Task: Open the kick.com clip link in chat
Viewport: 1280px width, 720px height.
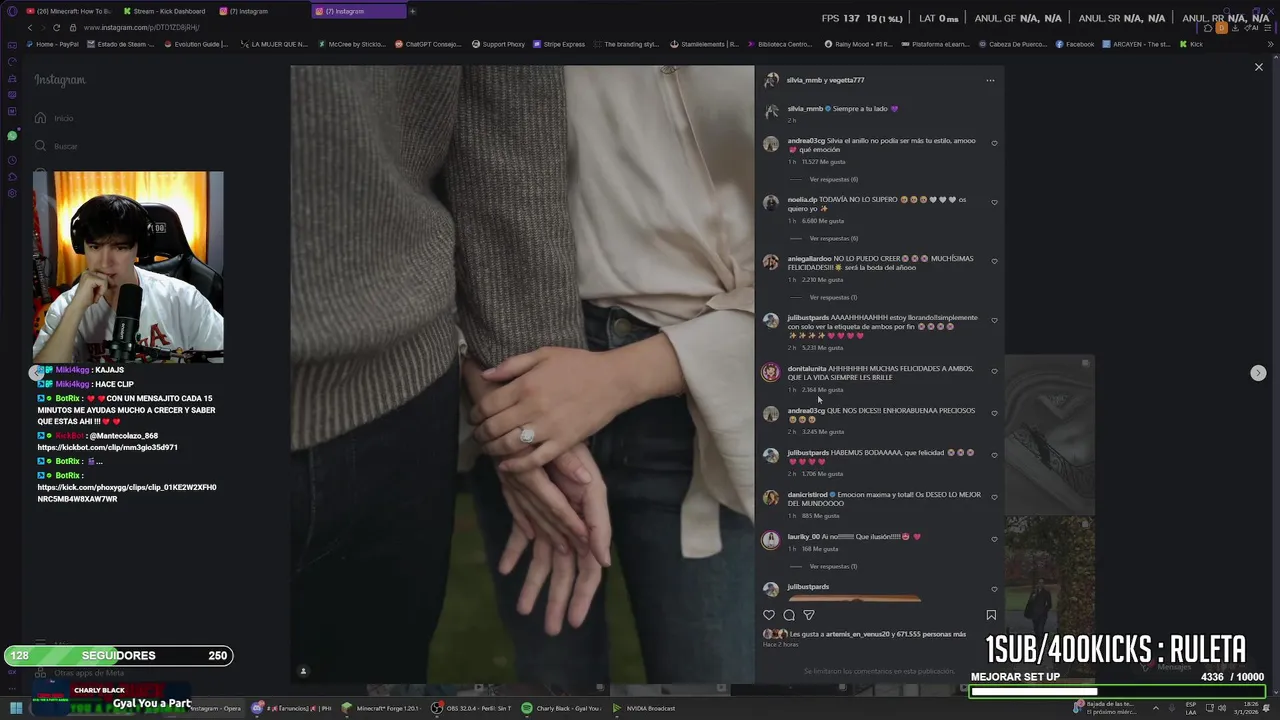Action: tap(127, 493)
